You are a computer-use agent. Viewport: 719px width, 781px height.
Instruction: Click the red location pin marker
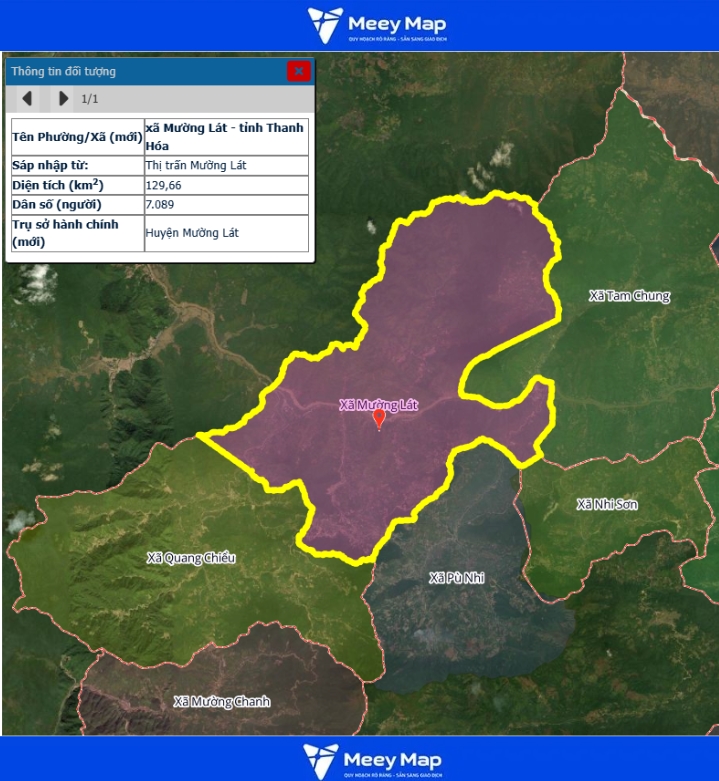tap(378, 420)
